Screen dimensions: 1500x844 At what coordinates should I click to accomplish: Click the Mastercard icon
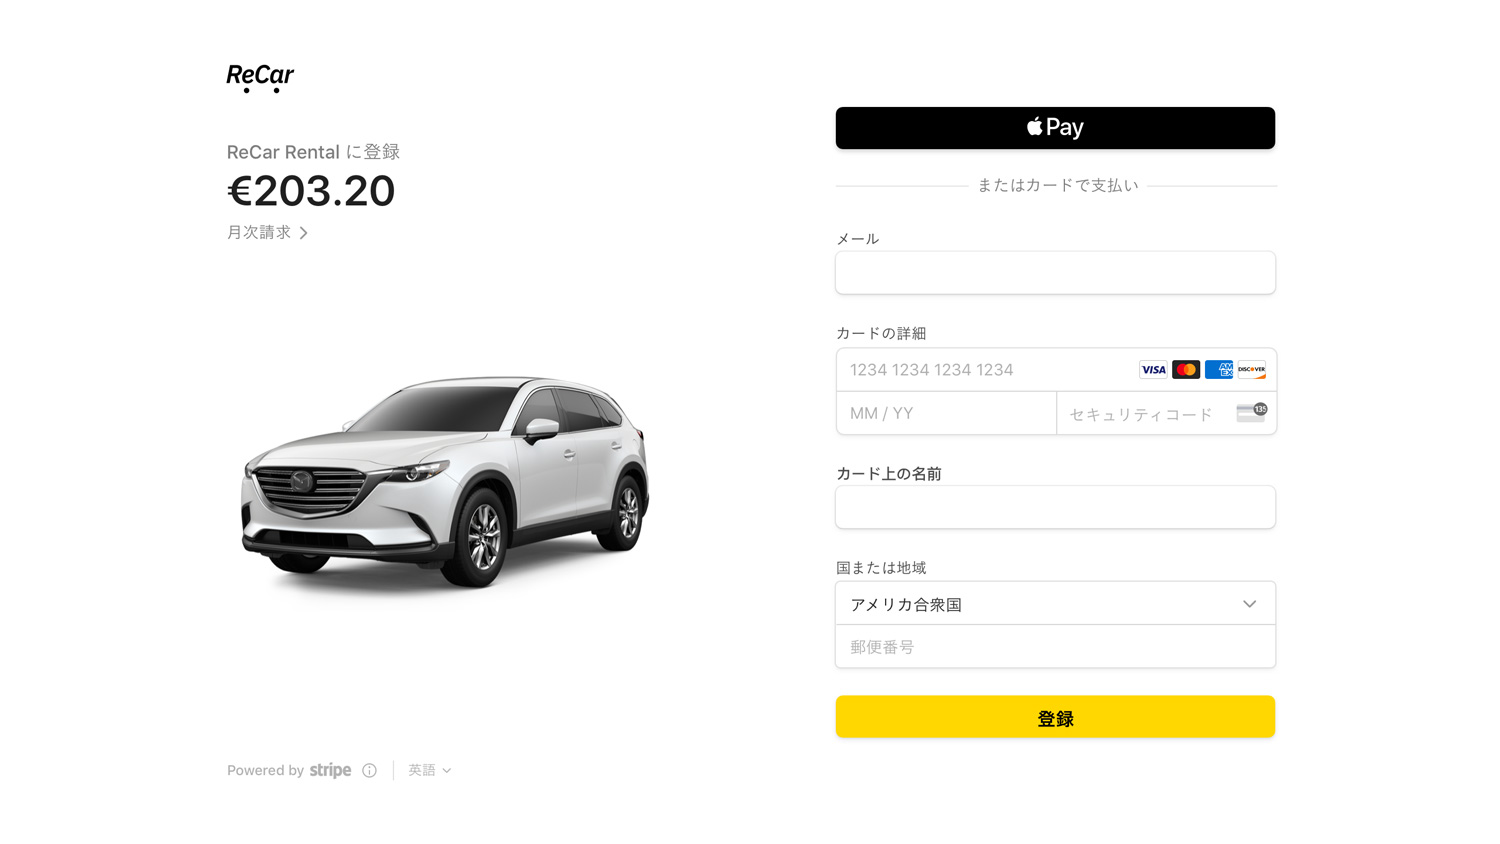click(x=1186, y=370)
